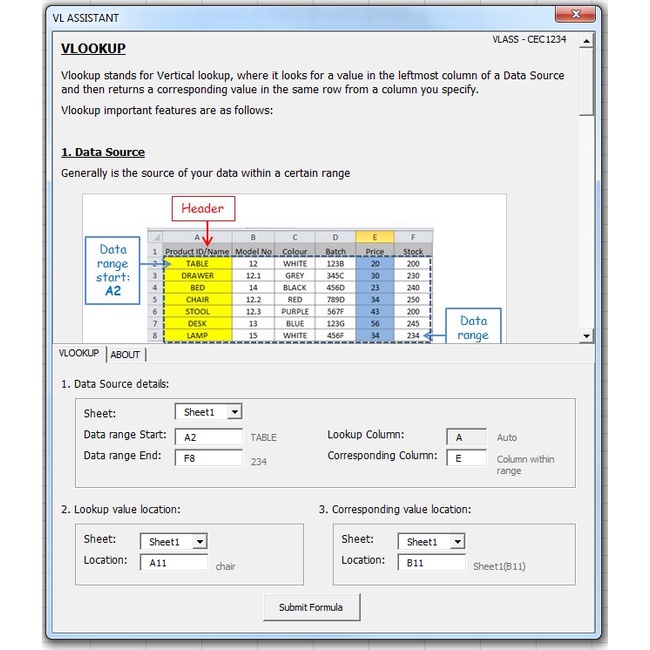Screen dimensions: 650x650
Task: Click the red Header callout in the example
Action: 203,209
